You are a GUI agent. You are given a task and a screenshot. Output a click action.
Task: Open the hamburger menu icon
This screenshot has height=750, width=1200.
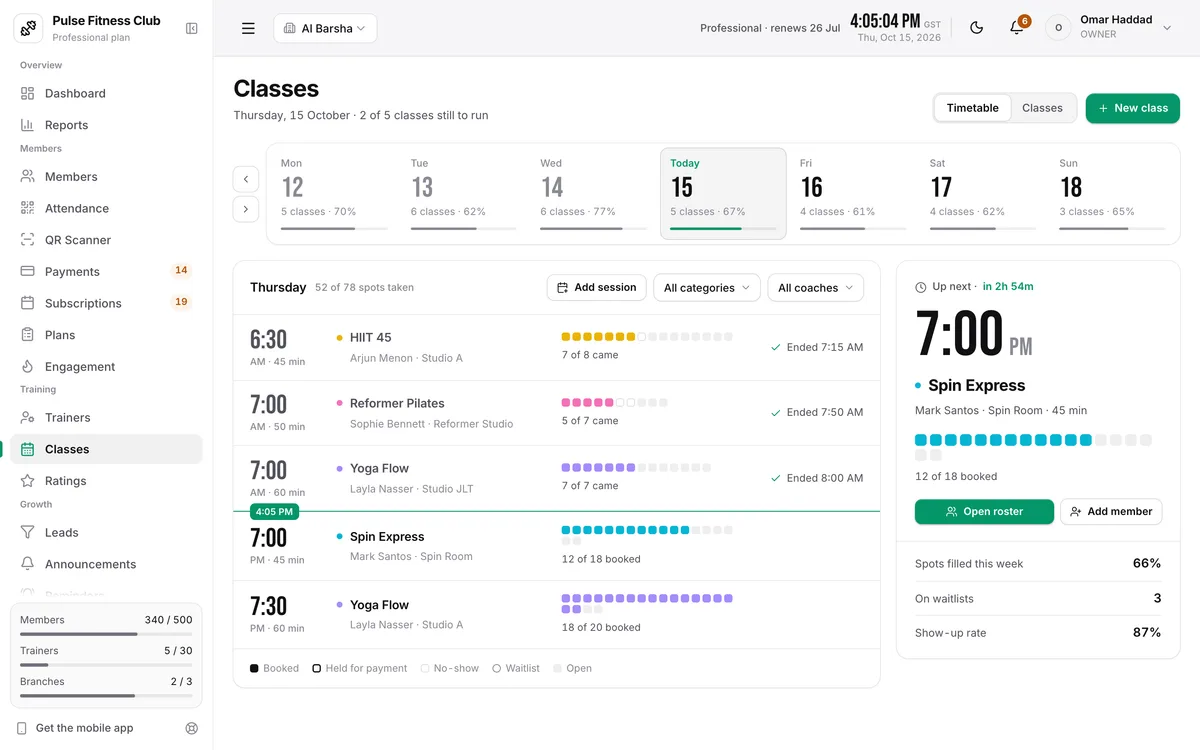click(x=248, y=28)
